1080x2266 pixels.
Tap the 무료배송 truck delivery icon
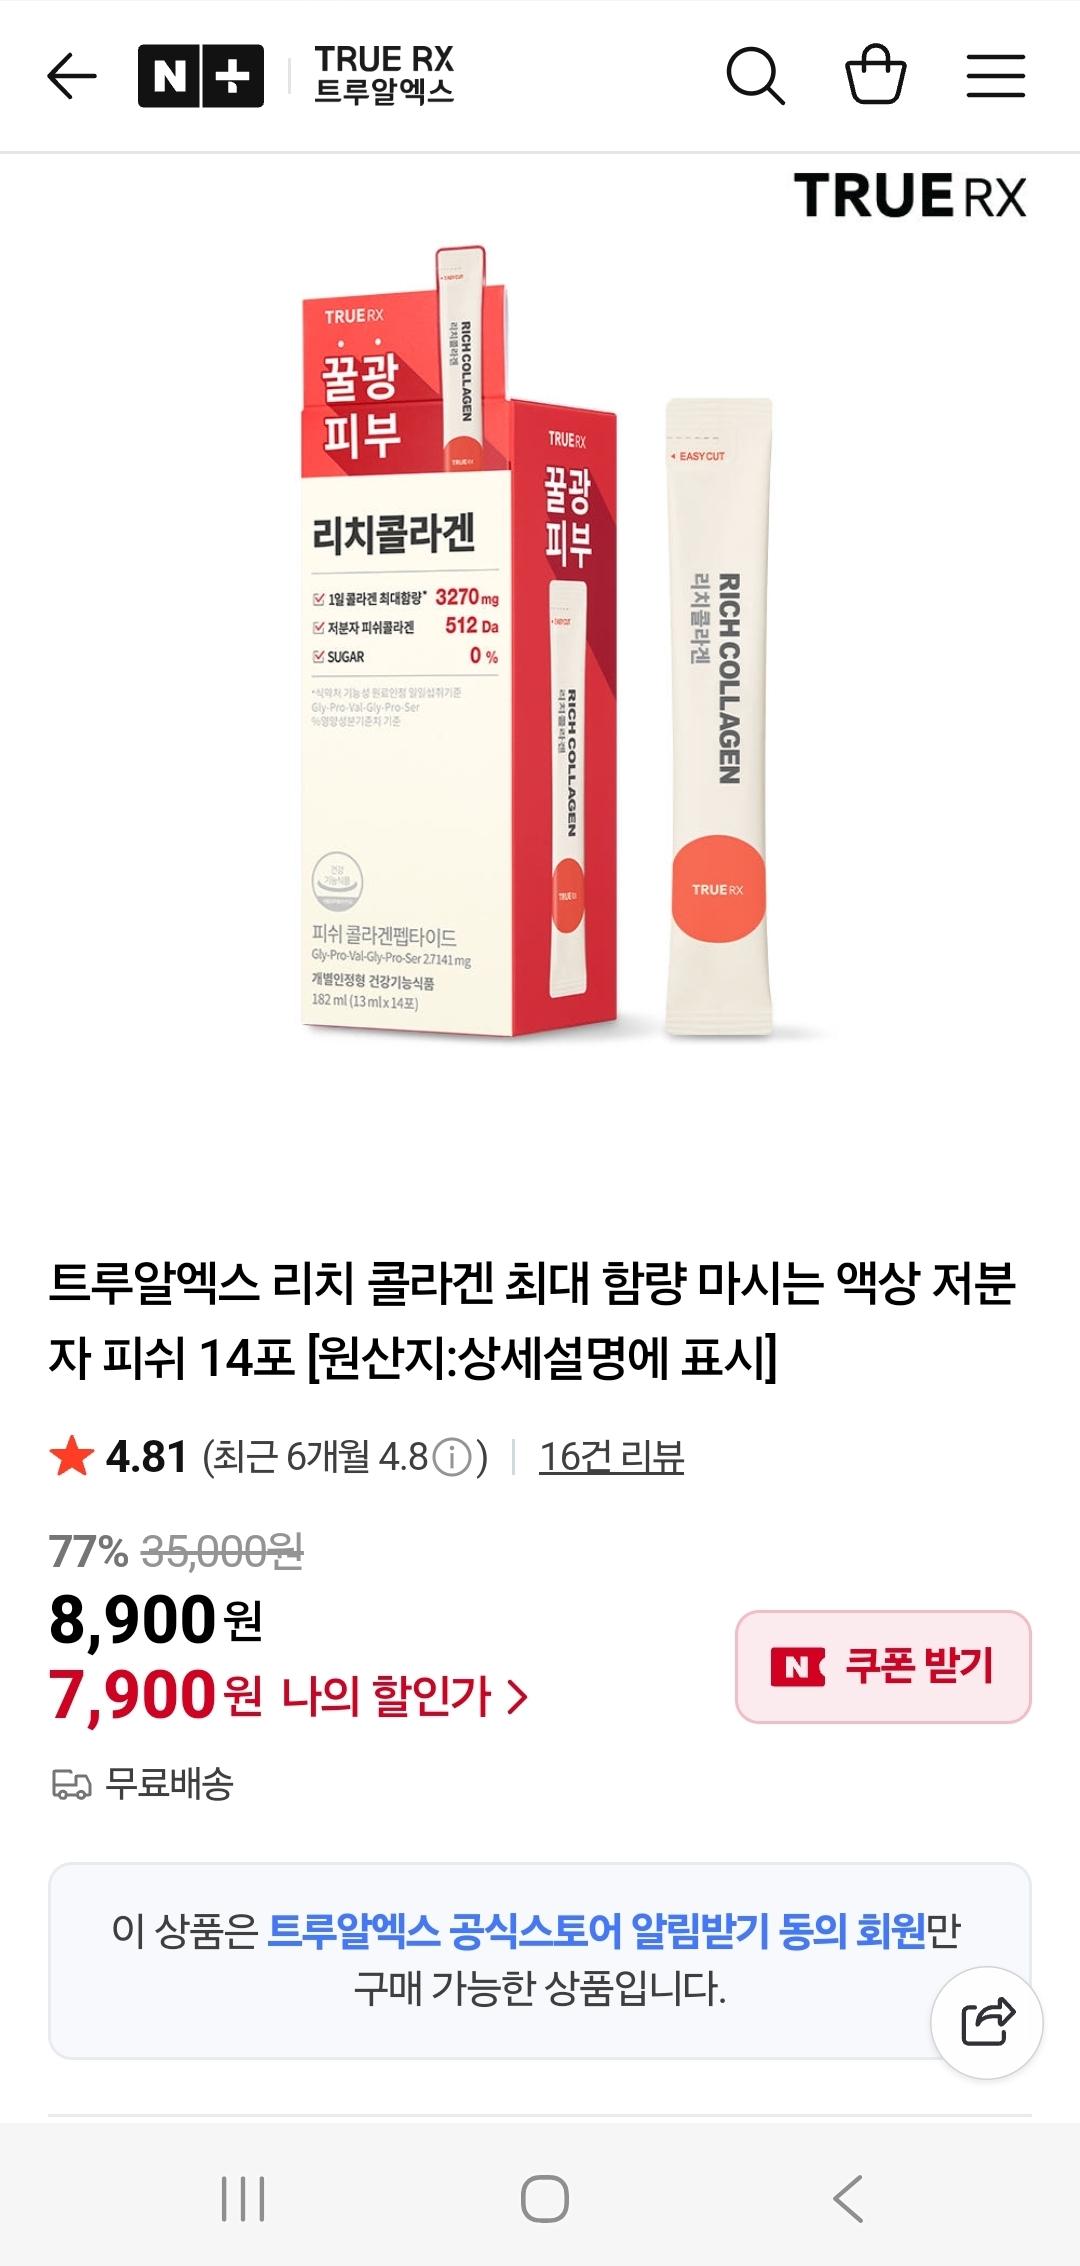tap(71, 1784)
